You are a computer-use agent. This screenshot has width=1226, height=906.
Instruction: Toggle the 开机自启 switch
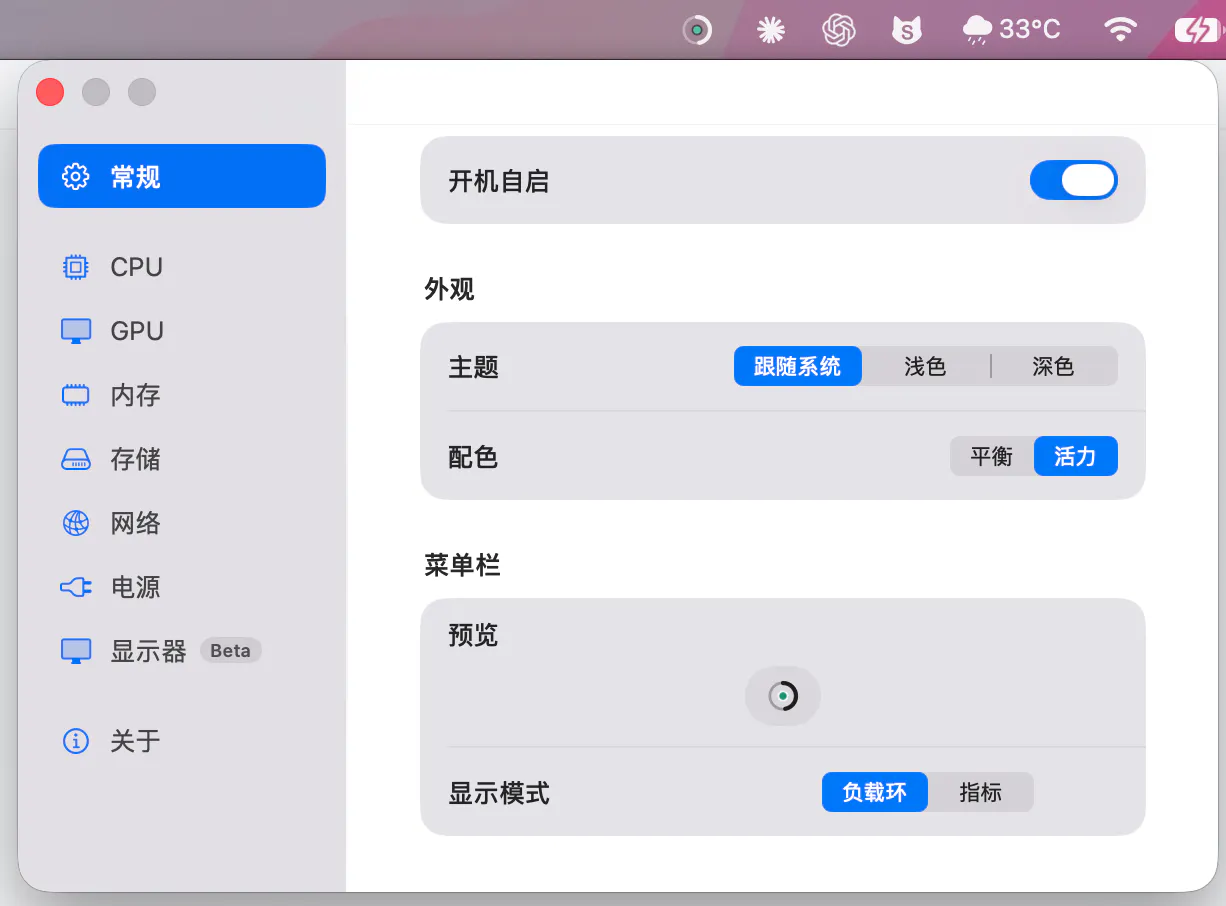pyautogui.click(x=1074, y=181)
